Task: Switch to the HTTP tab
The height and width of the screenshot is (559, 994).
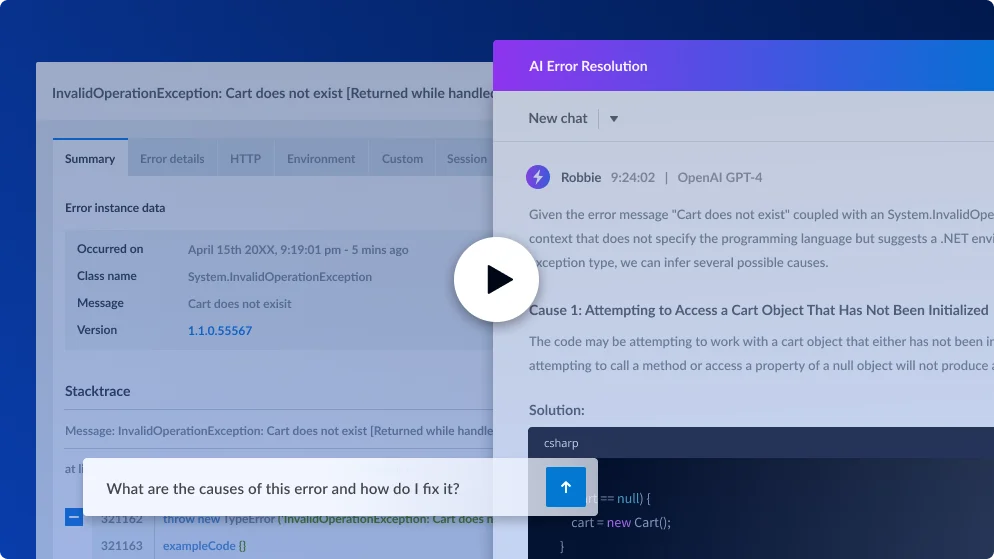Action: [245, 158]
